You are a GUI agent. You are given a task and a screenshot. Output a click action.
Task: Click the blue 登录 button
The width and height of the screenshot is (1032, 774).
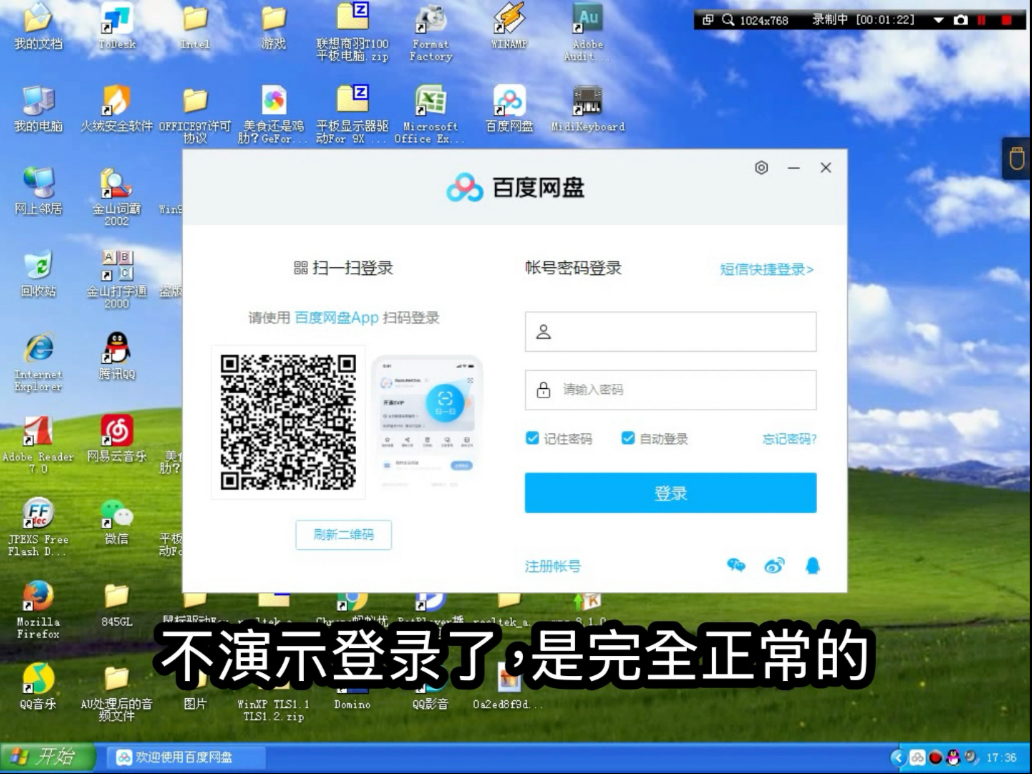coord(671,493)
